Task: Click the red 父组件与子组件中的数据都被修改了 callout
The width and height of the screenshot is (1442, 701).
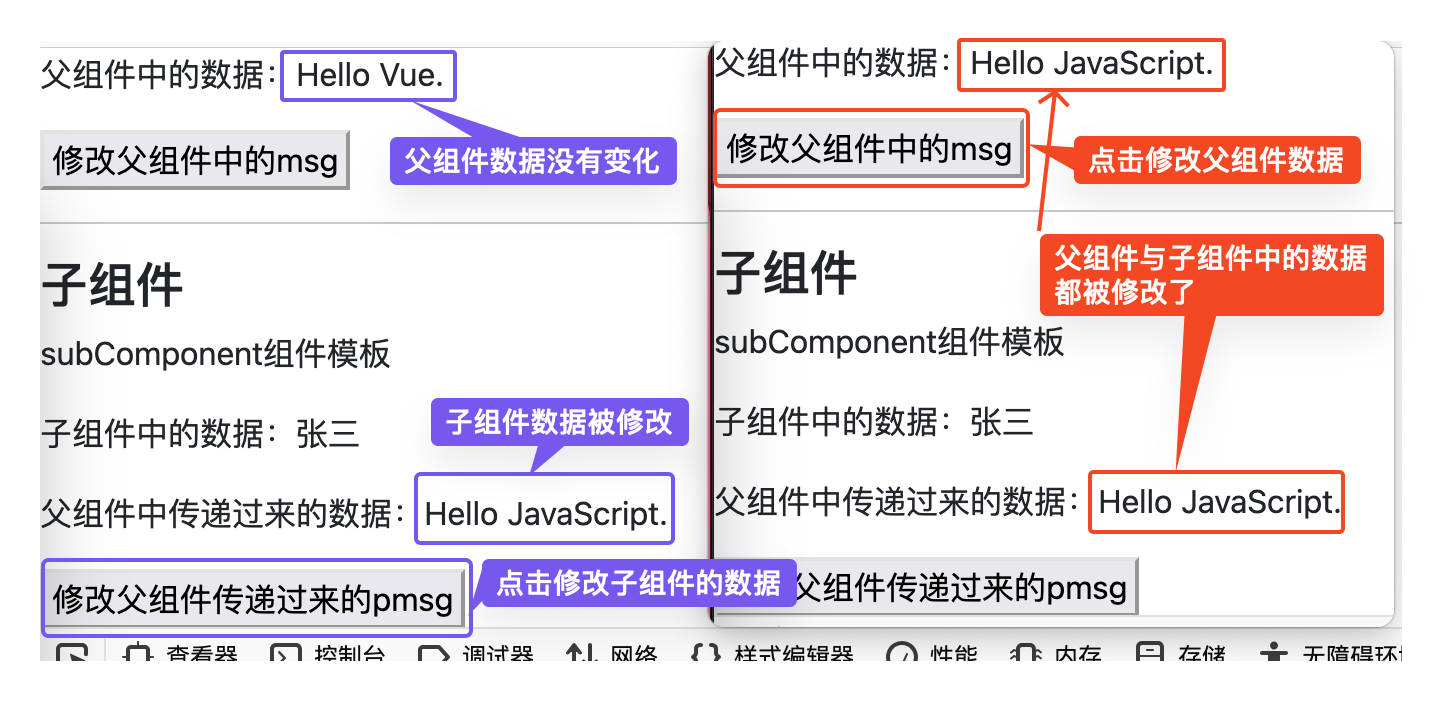Action: (x=1210, y=275)
